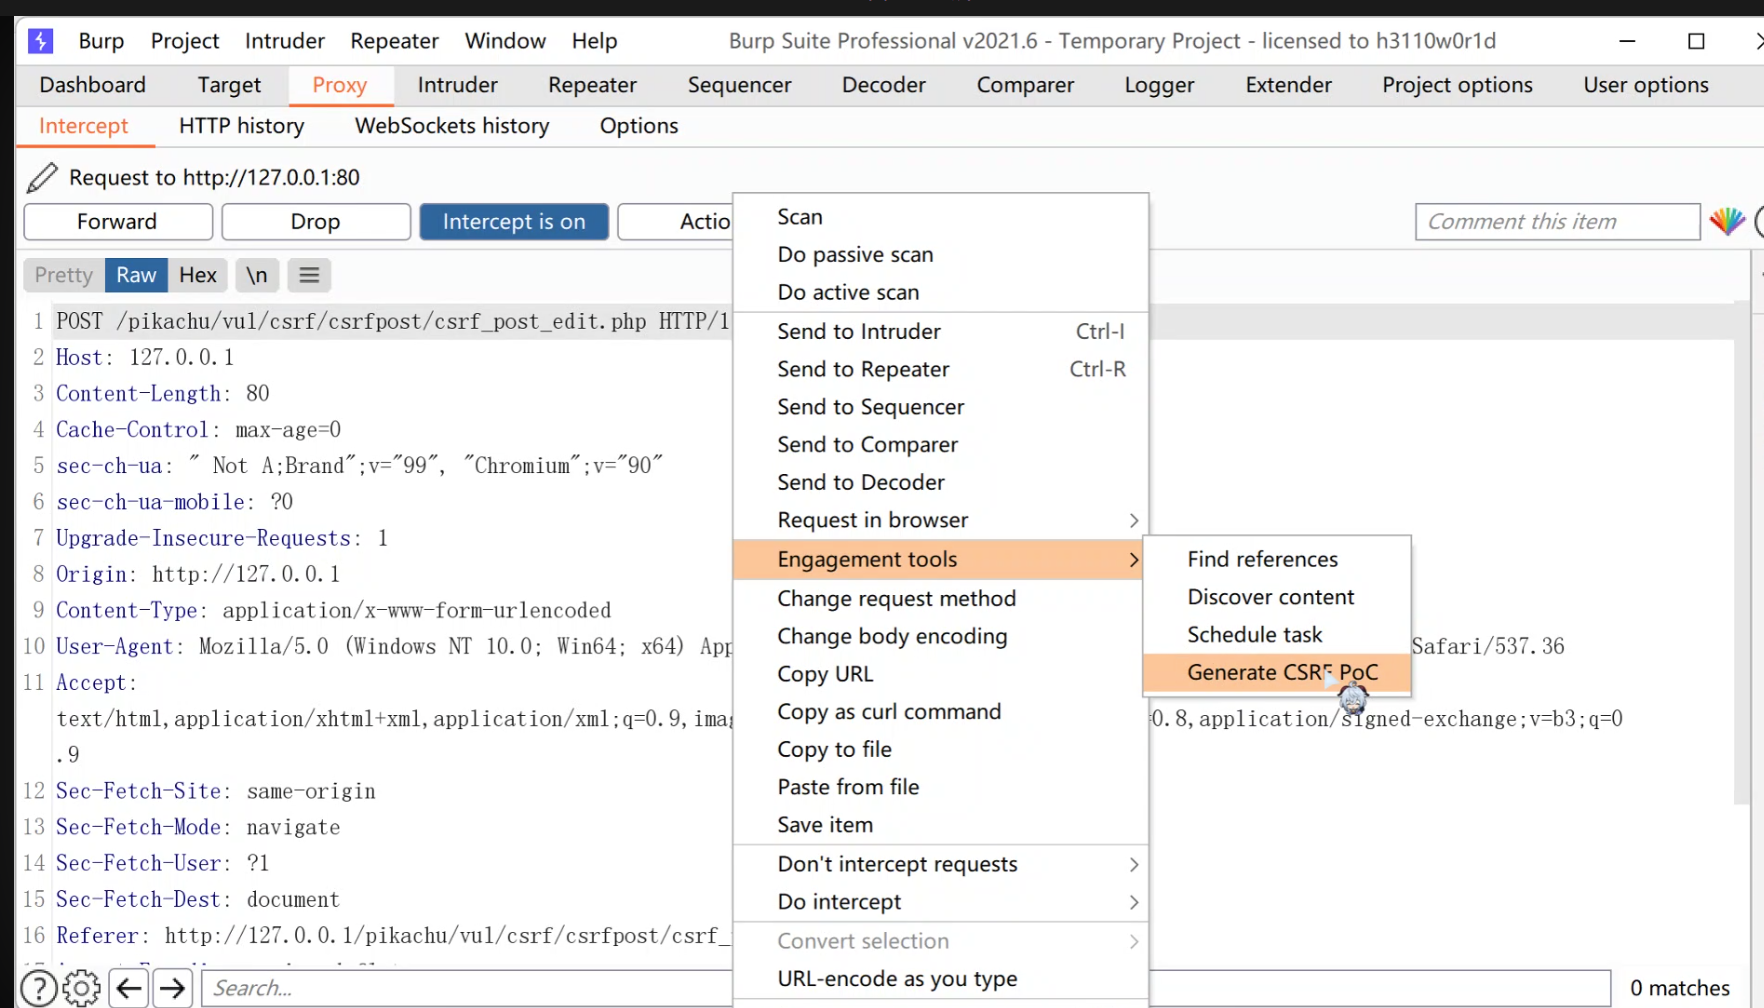Click the pencil edit icon beside the request target
Image resolution: width=1764 pixels, height=1008 pixels.
point(42,178)
